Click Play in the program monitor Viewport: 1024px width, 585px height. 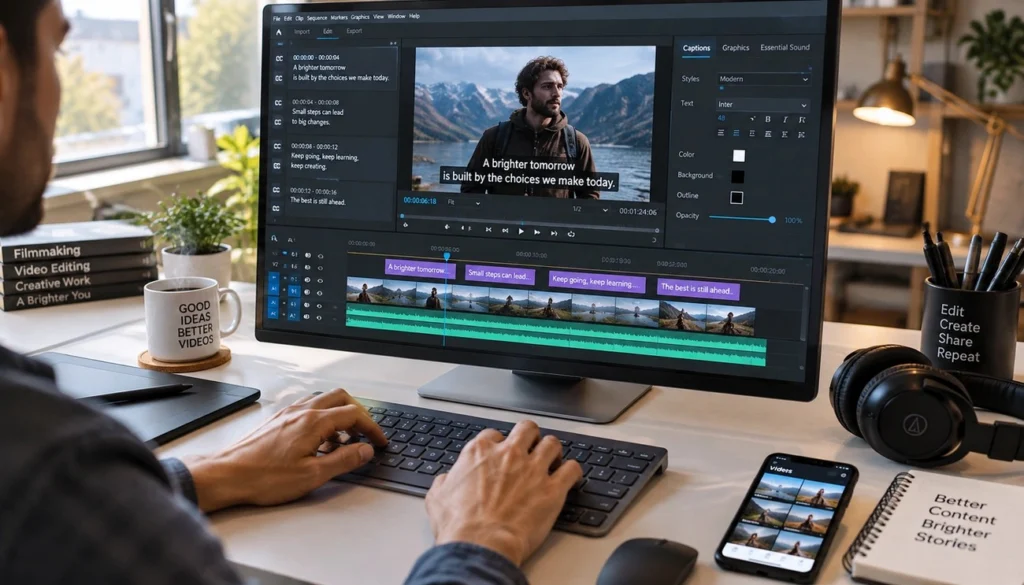click(x=520, y=231)
